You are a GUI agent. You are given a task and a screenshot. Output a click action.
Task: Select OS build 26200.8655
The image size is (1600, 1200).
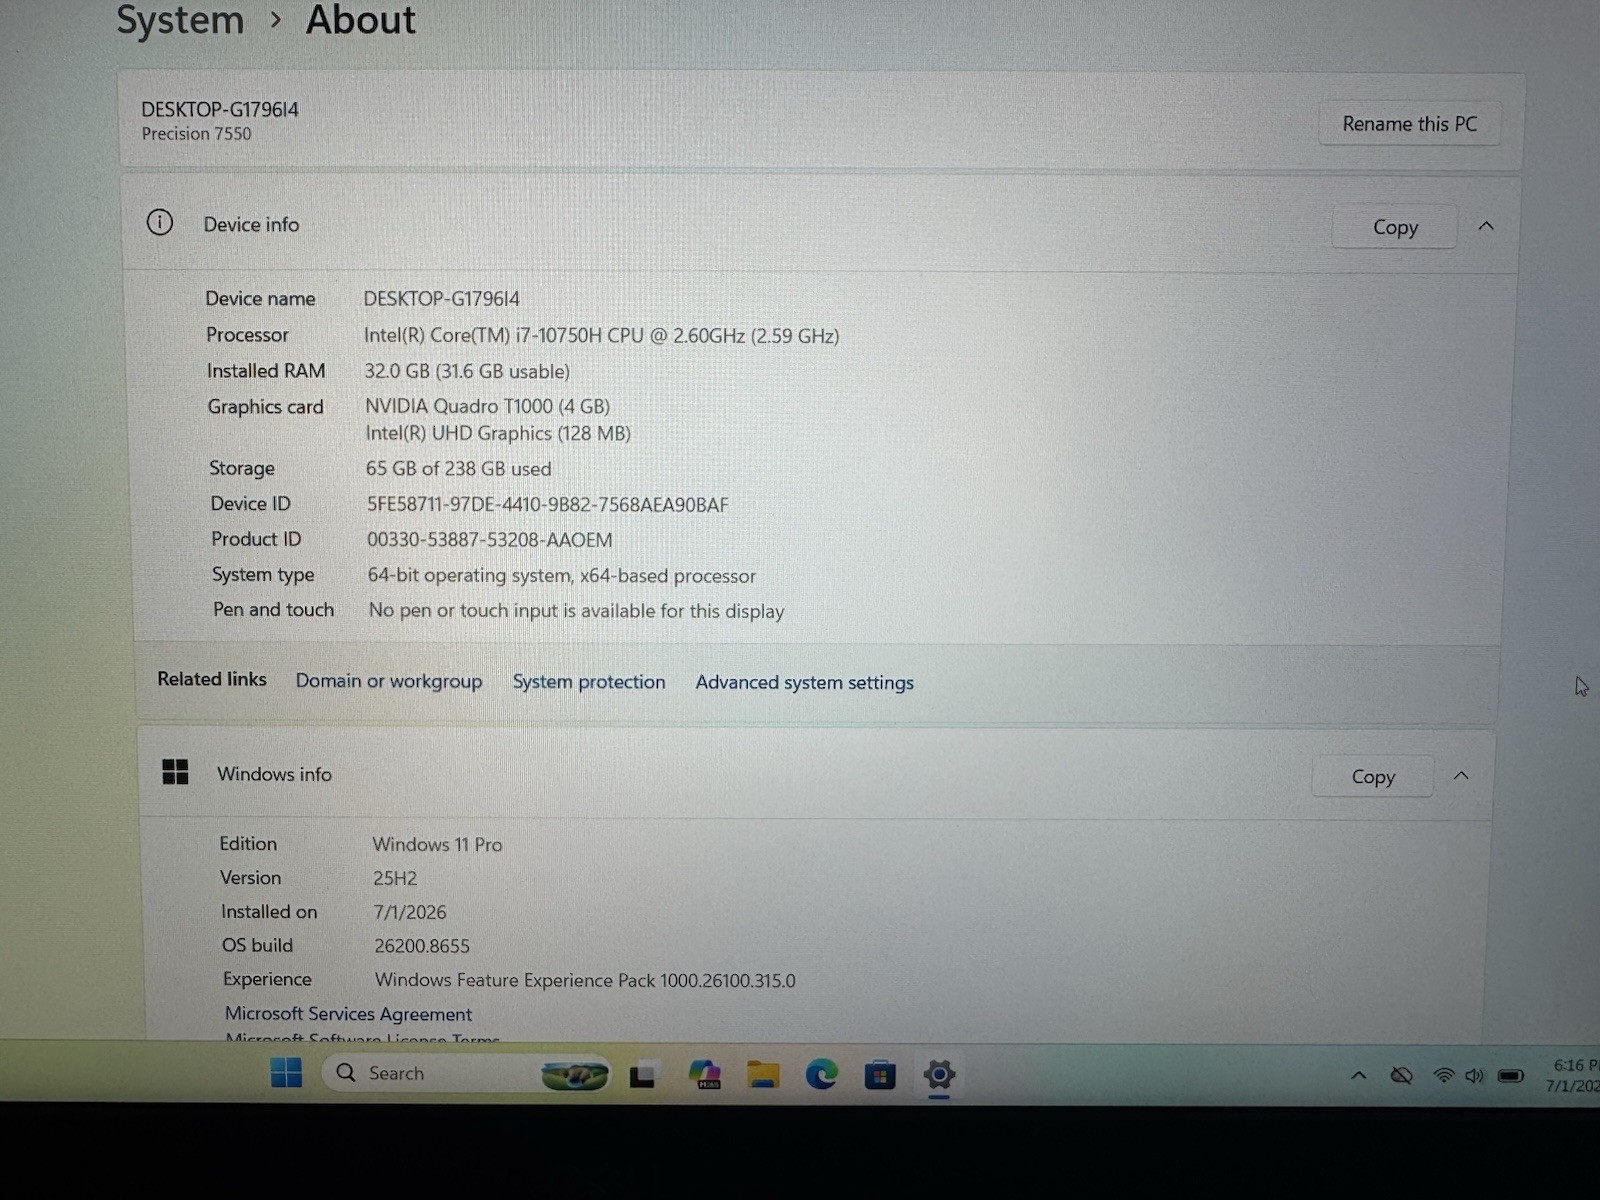click(422, 946)
